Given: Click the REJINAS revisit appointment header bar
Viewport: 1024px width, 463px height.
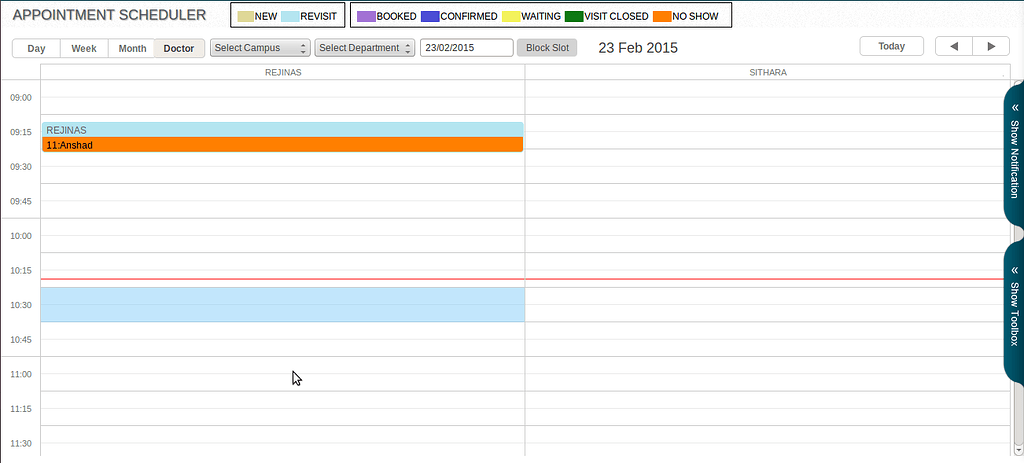Looking at the screenshot, I should point(283,130).
